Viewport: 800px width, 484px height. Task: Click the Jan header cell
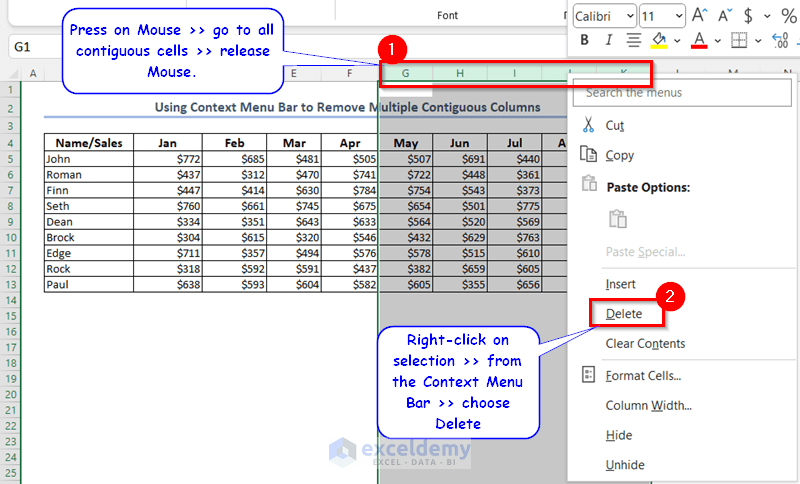(167, 143)
